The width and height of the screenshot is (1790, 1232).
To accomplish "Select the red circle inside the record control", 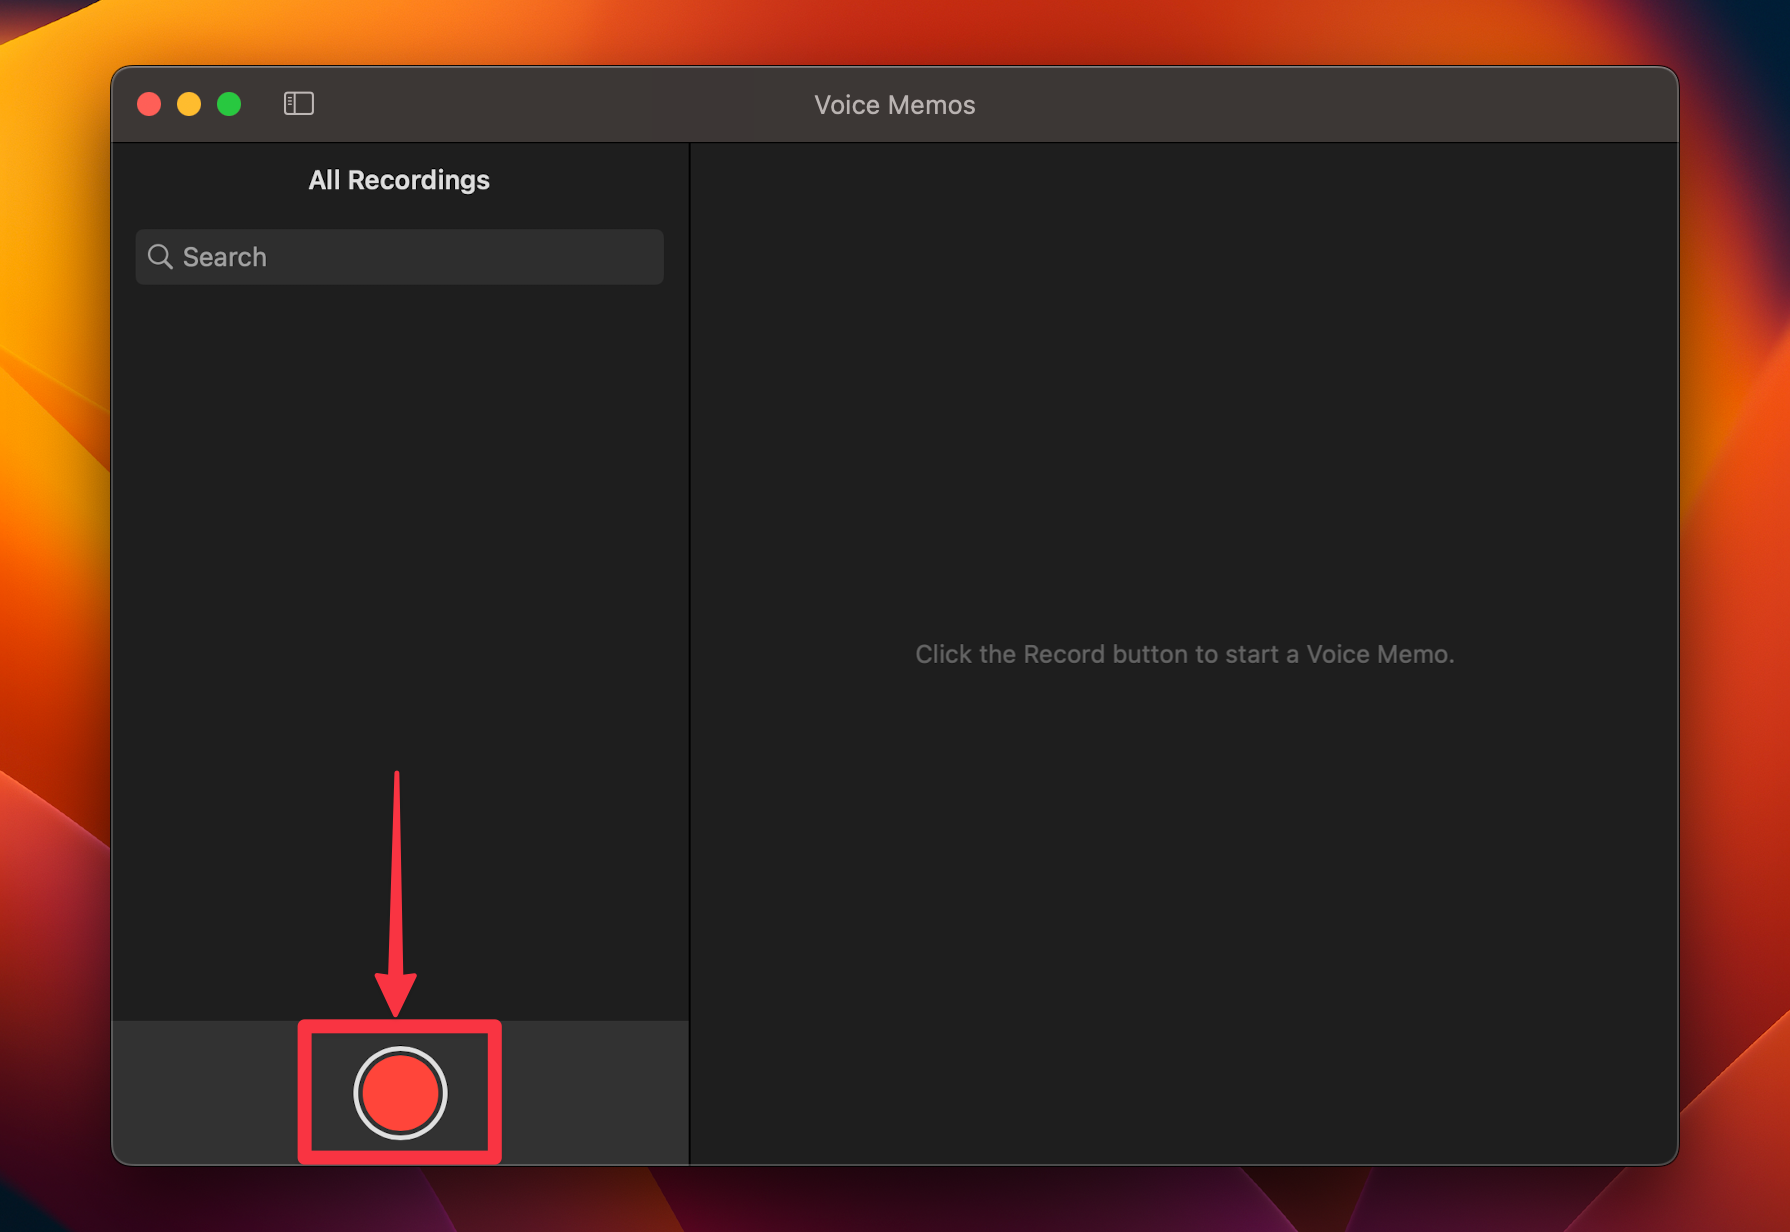I will coord(399,1094).
